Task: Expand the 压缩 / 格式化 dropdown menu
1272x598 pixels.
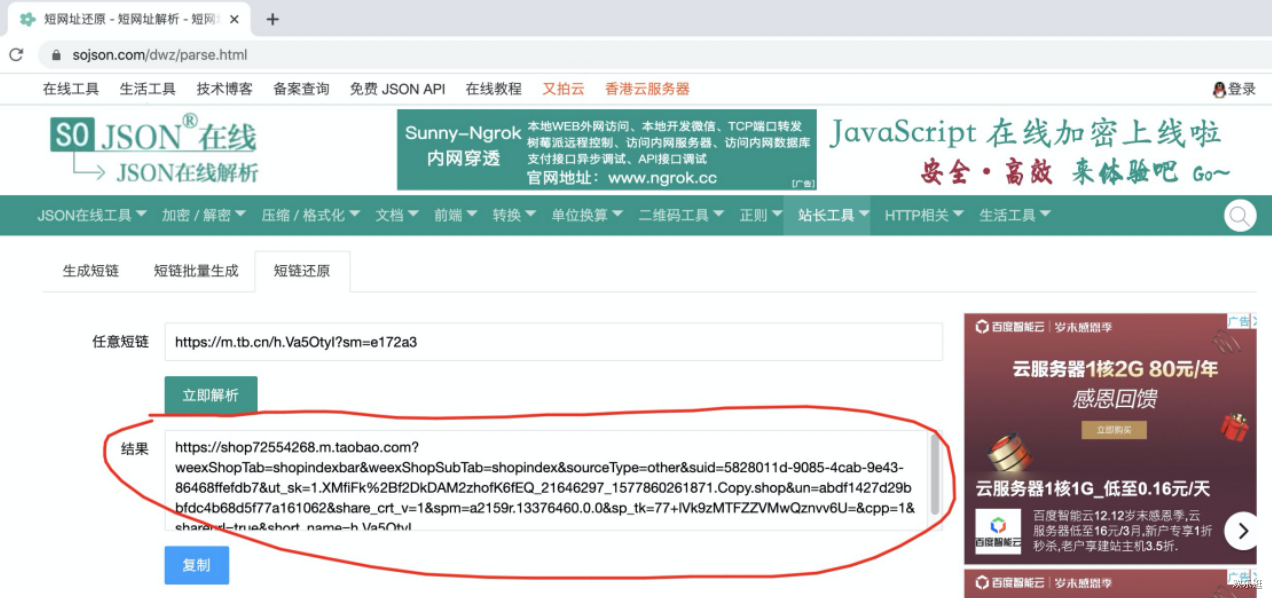Action: 311,215
